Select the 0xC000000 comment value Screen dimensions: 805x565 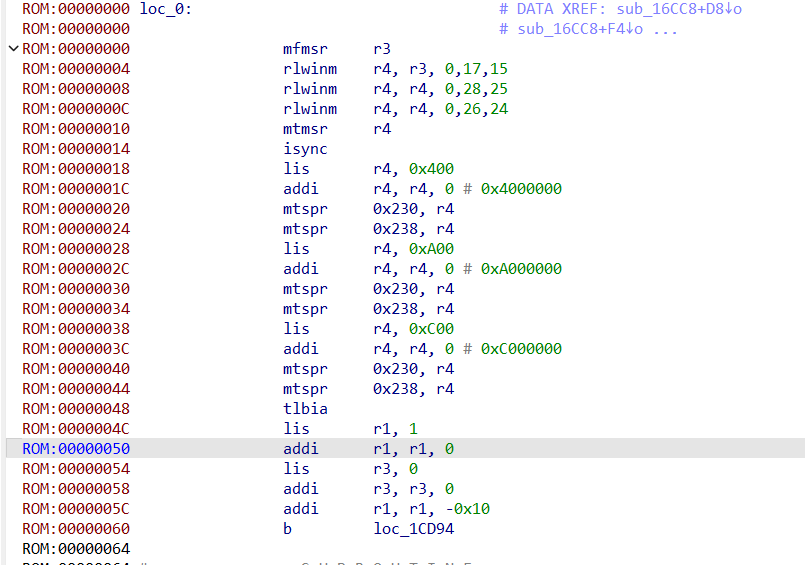point(521,349)
